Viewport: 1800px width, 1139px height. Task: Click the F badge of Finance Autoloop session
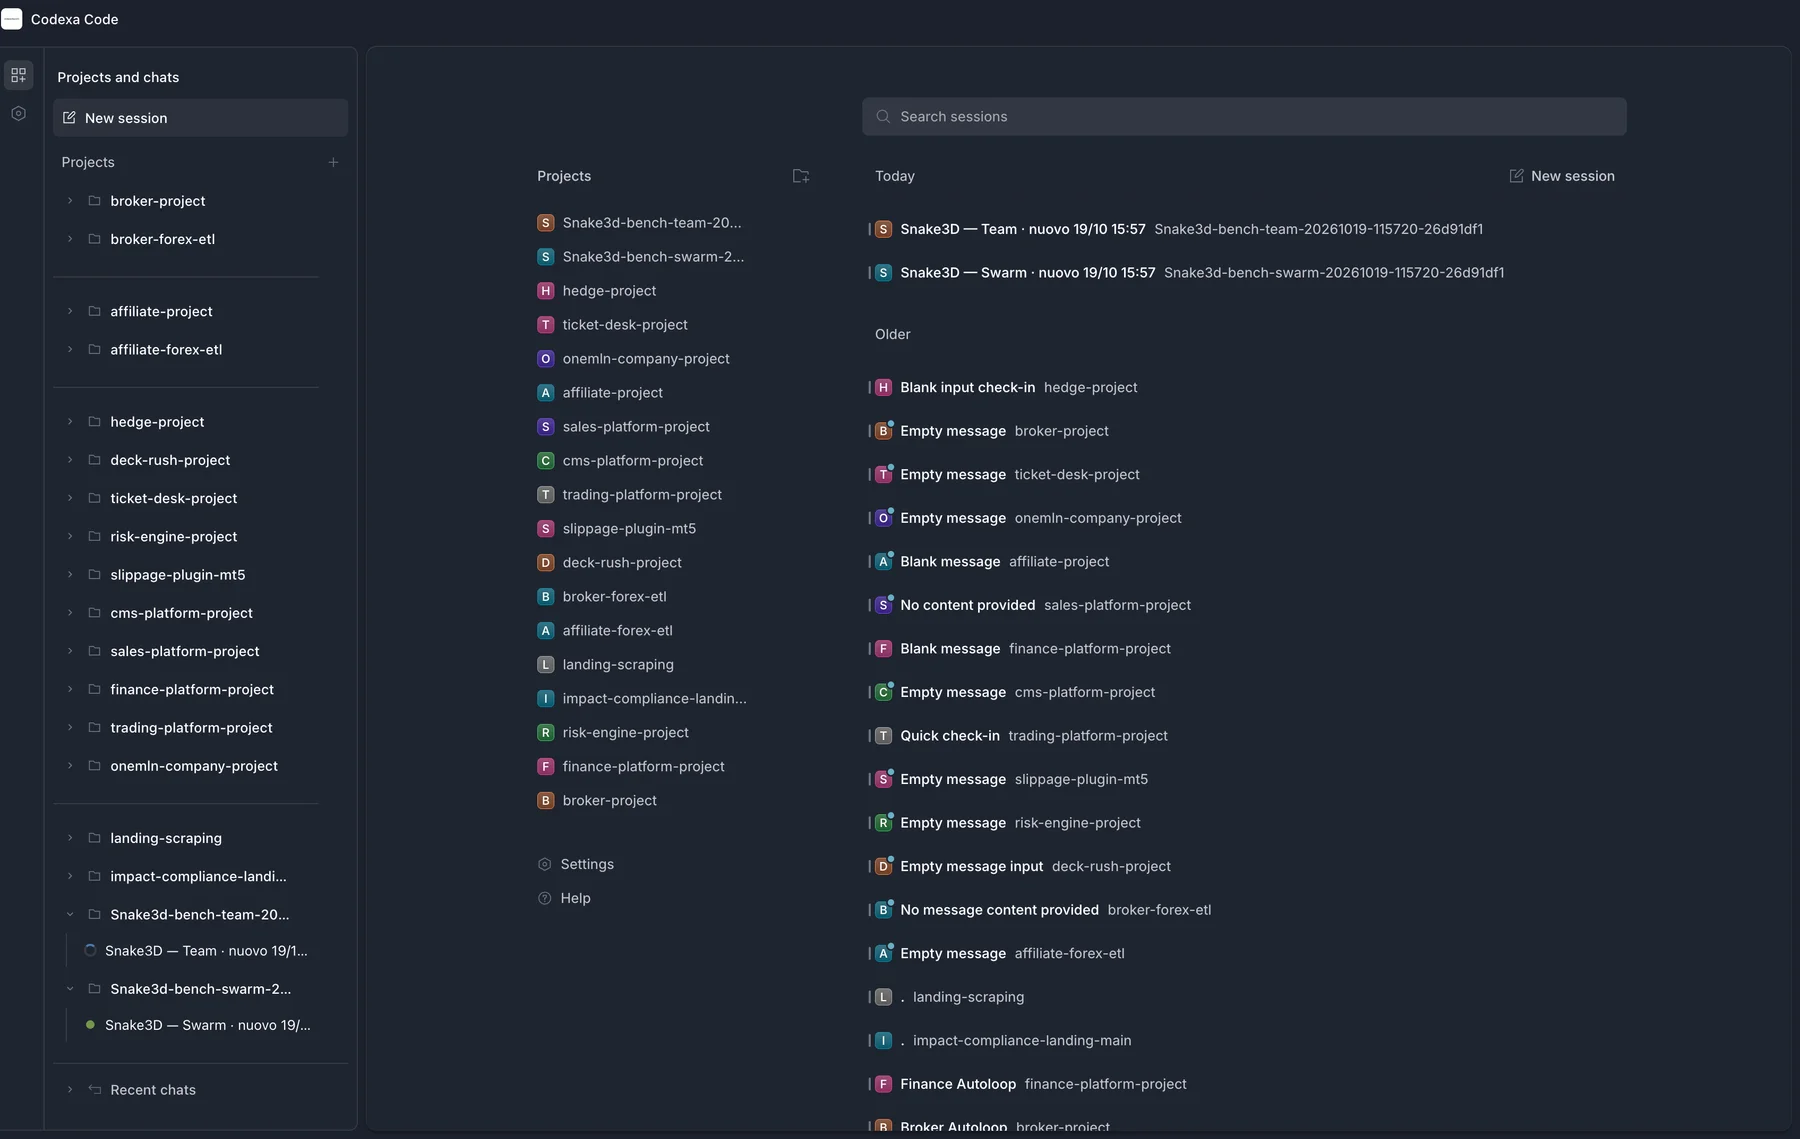click(883, 1084)
